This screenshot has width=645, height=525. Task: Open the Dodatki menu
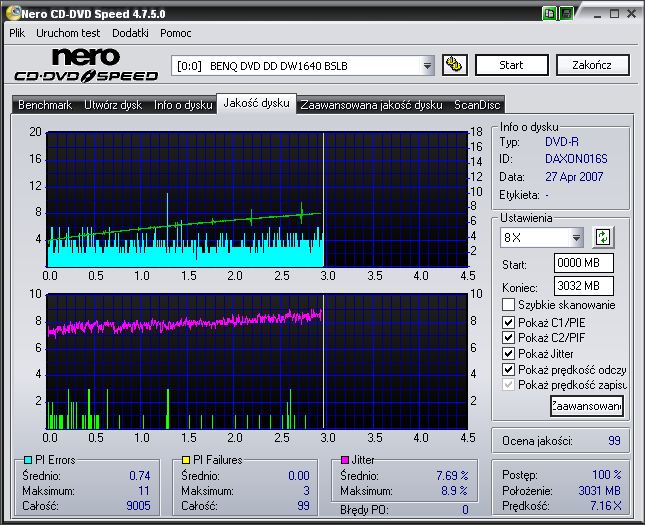[130, 33]
